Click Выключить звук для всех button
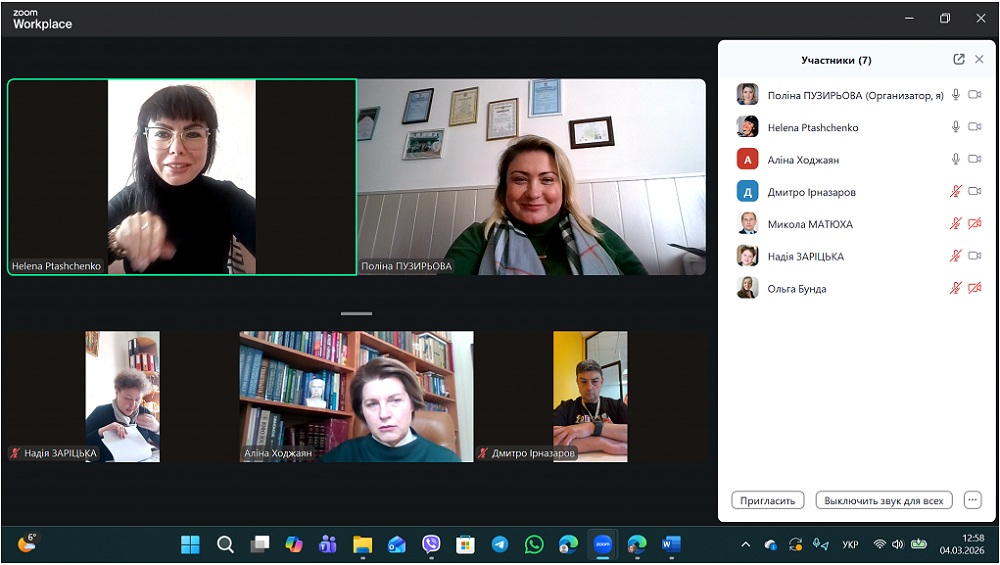Screen dimensions: 1000x565 click(883, 500)
